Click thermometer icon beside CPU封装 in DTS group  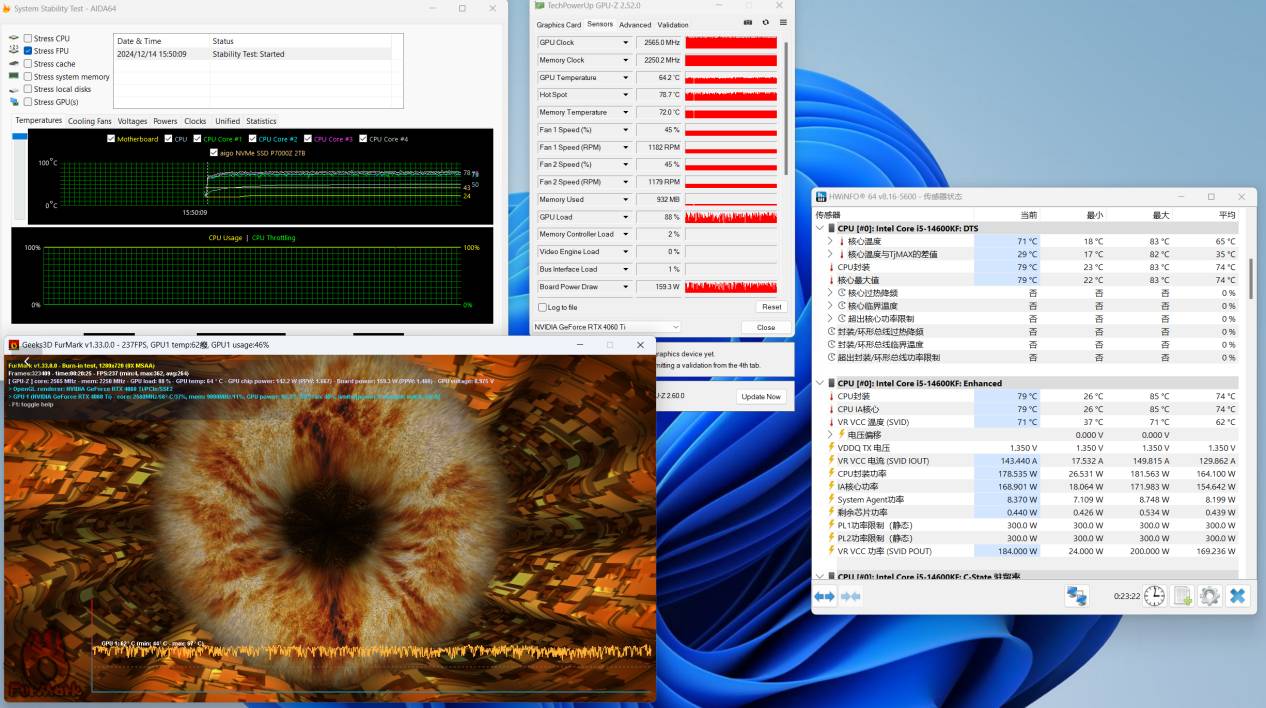831,267
